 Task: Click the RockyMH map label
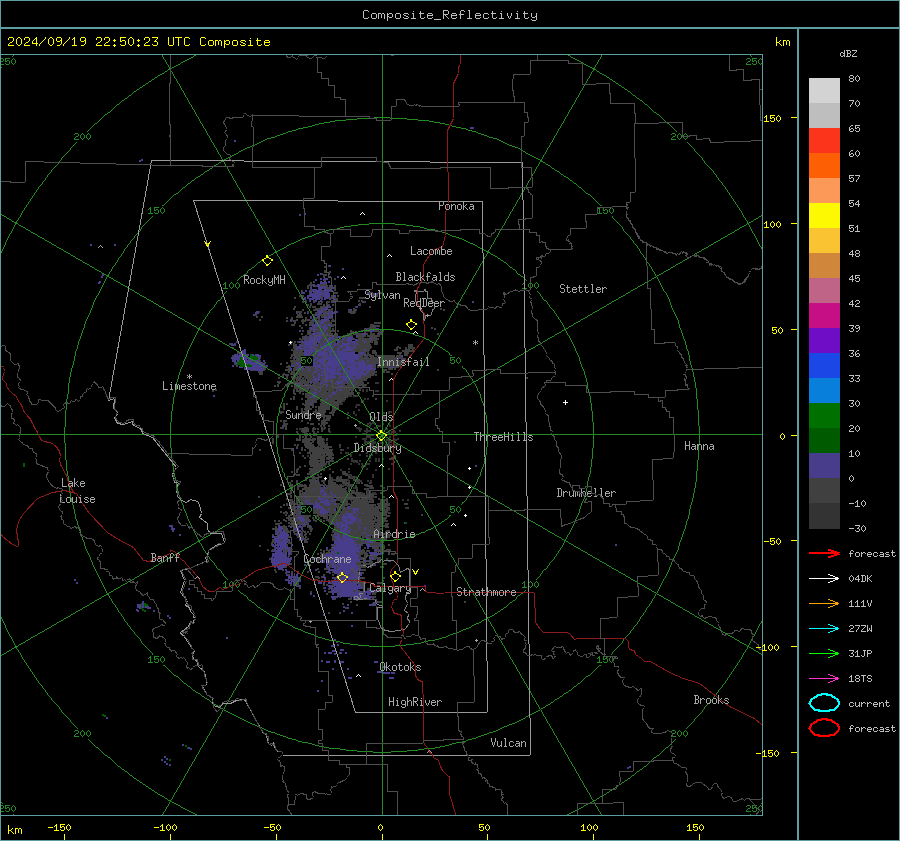(x=264, y=280)
